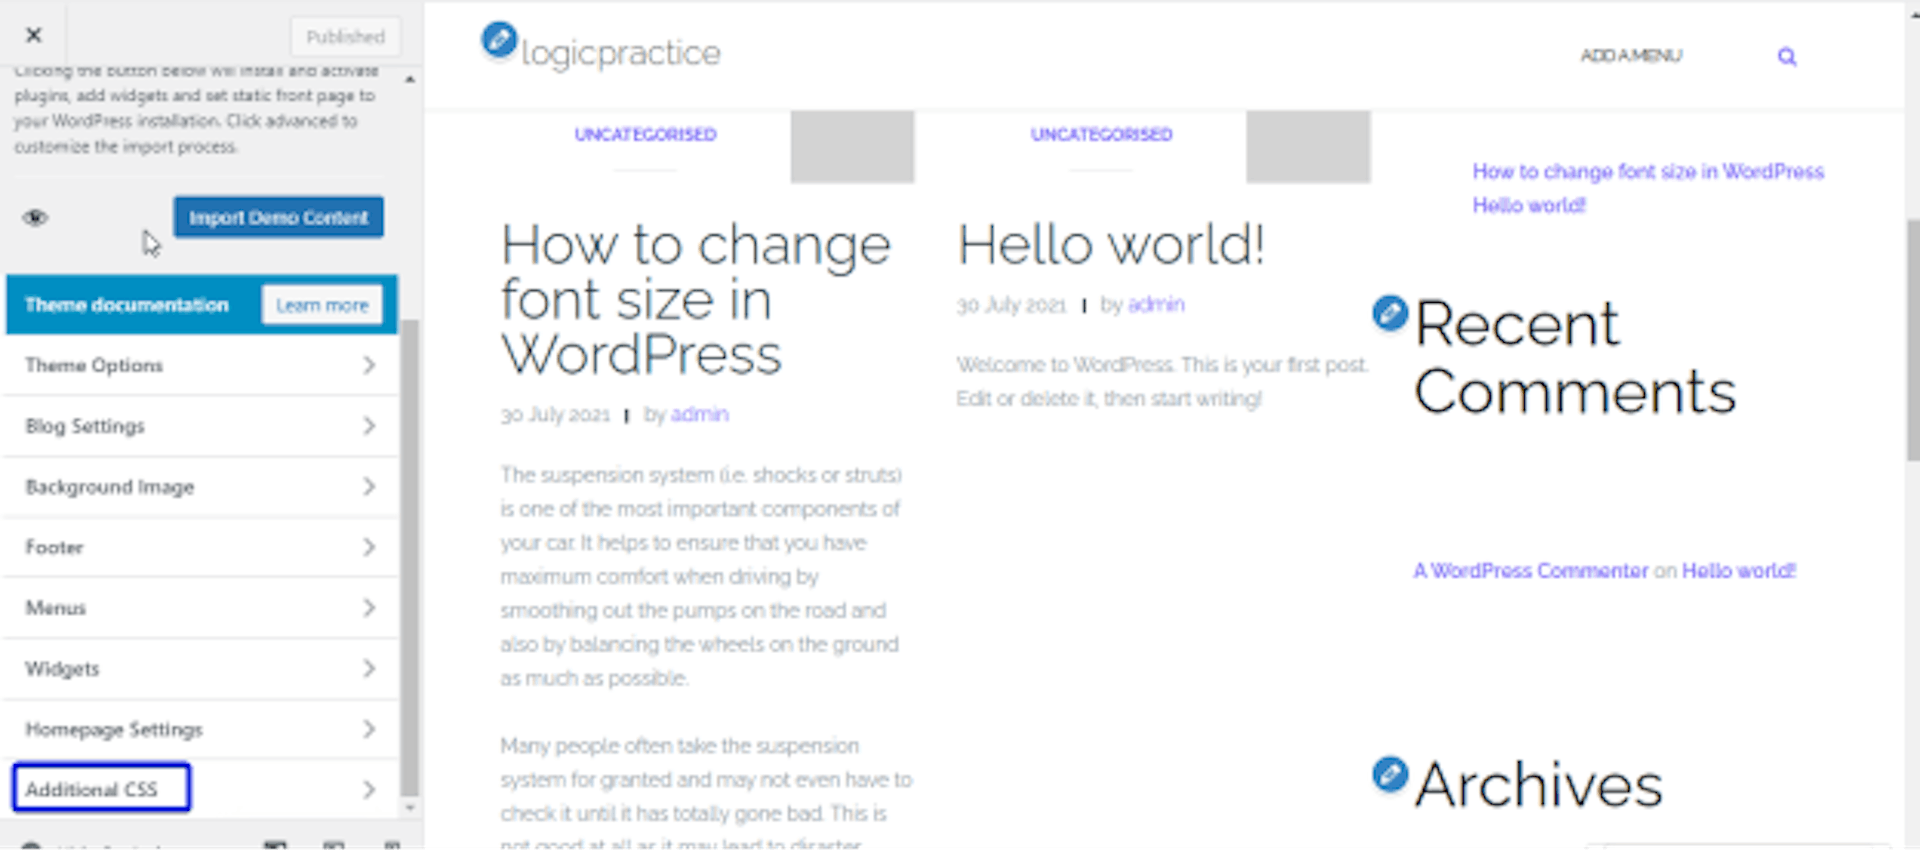
Task: Open the Background Image section
Action: click(200, 487)
